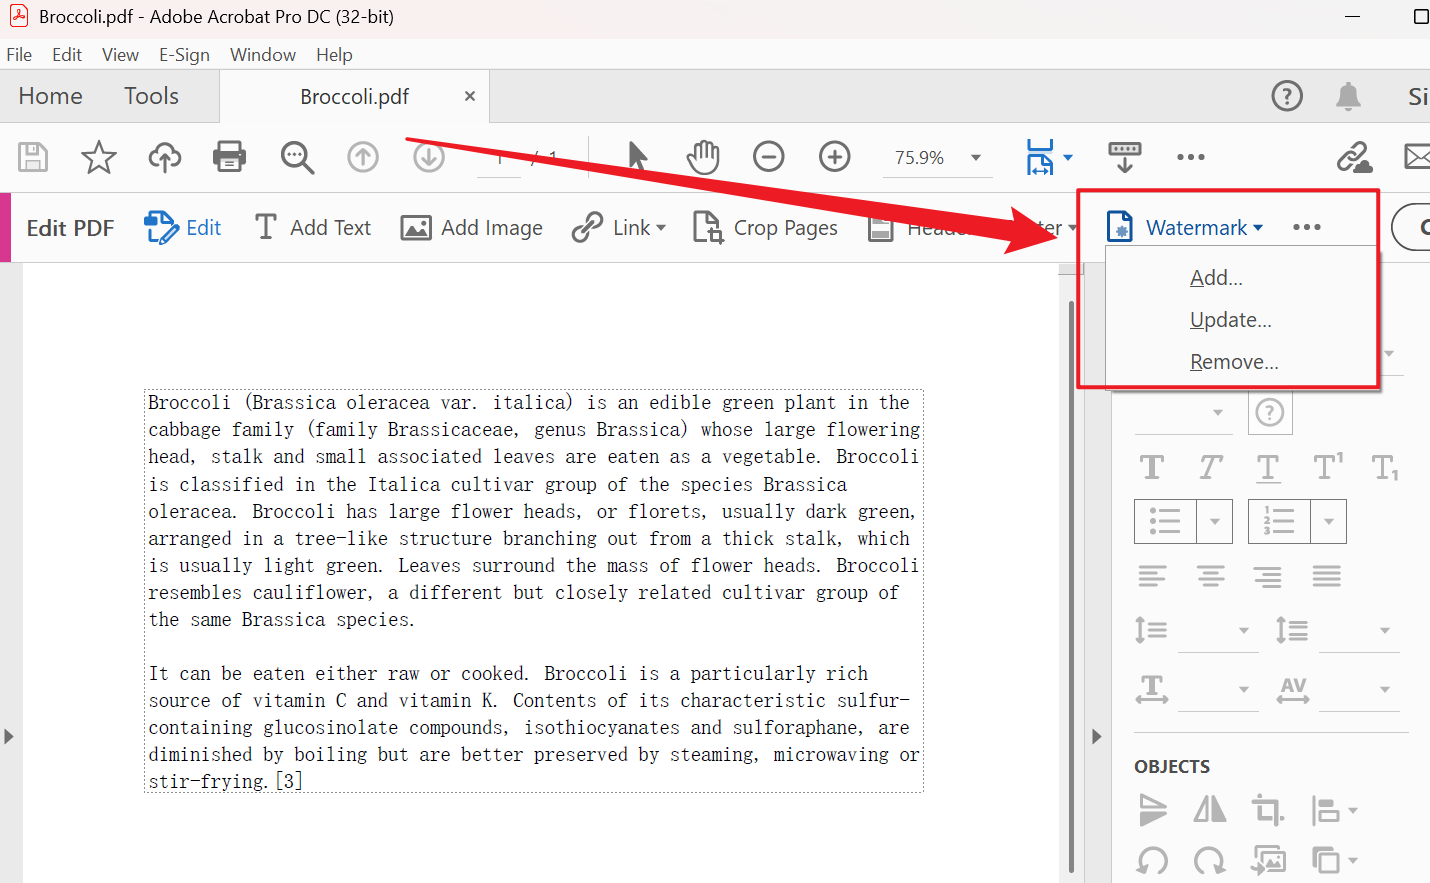Zoom in with the plus circle icon
This screenshot has width=1430, height=883.
pyautogui.click(x=834, y=157)
